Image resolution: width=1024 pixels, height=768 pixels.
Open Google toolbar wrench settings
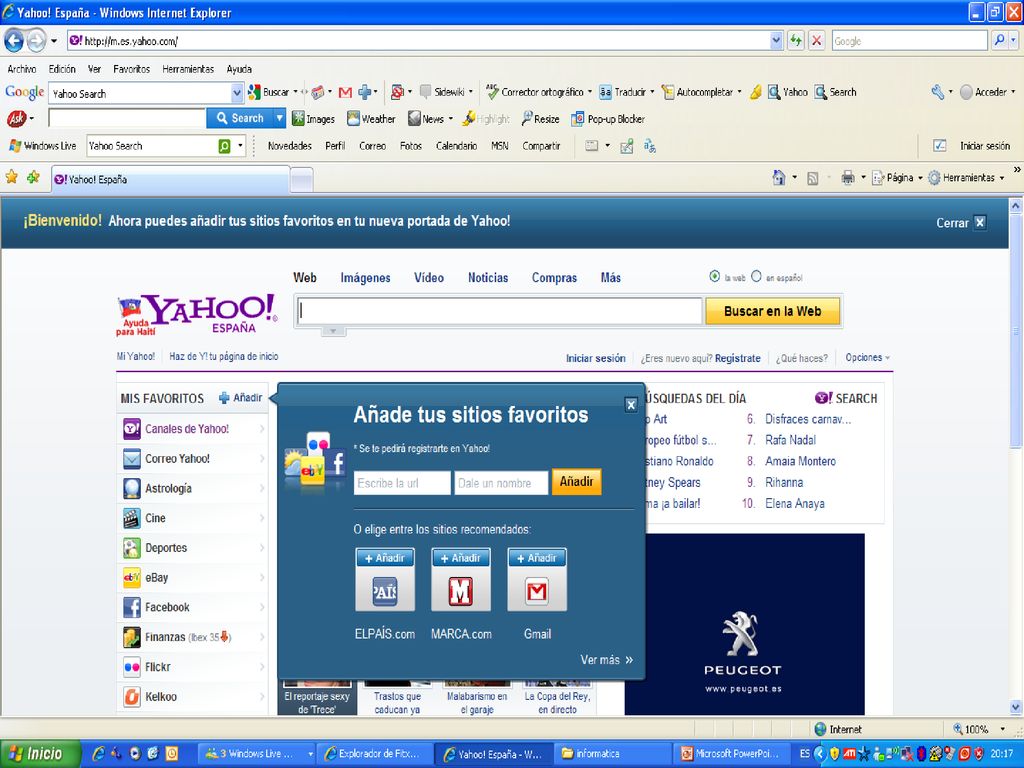pyautogui.click(x=938, y=92)
